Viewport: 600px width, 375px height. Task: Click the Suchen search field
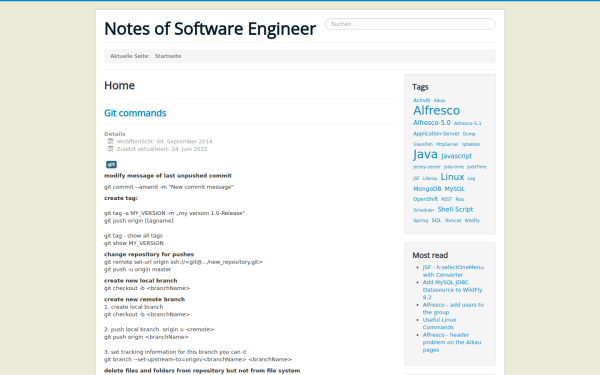point(410,24)
